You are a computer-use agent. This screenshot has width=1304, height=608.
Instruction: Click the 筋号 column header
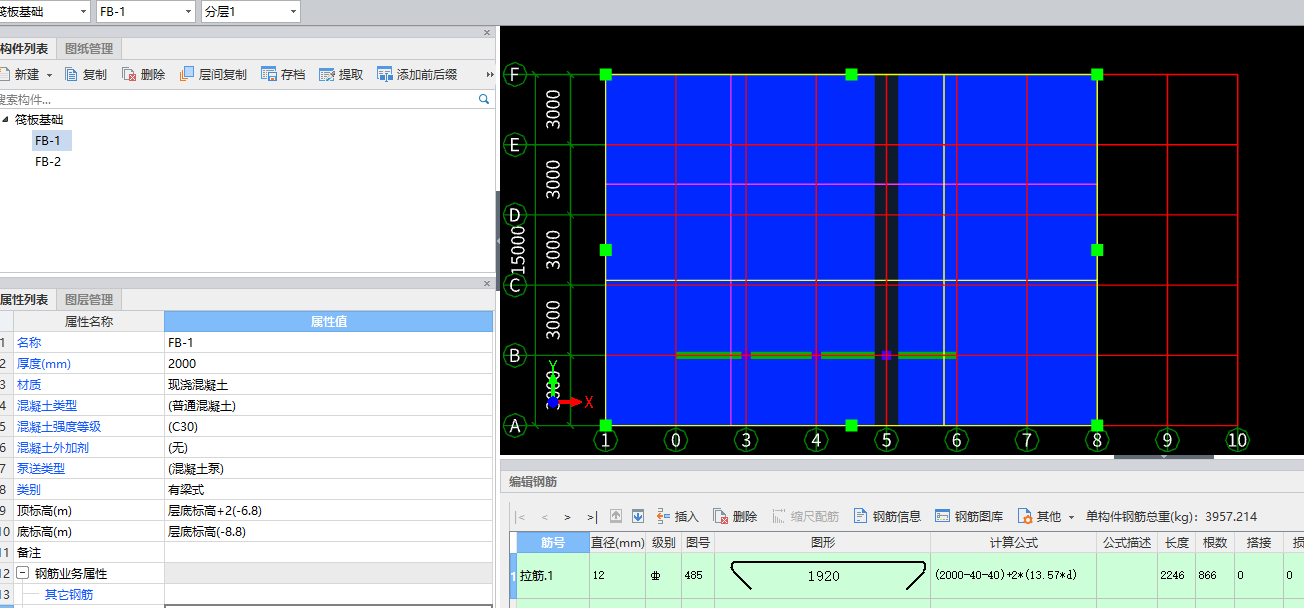coord(553,543)
